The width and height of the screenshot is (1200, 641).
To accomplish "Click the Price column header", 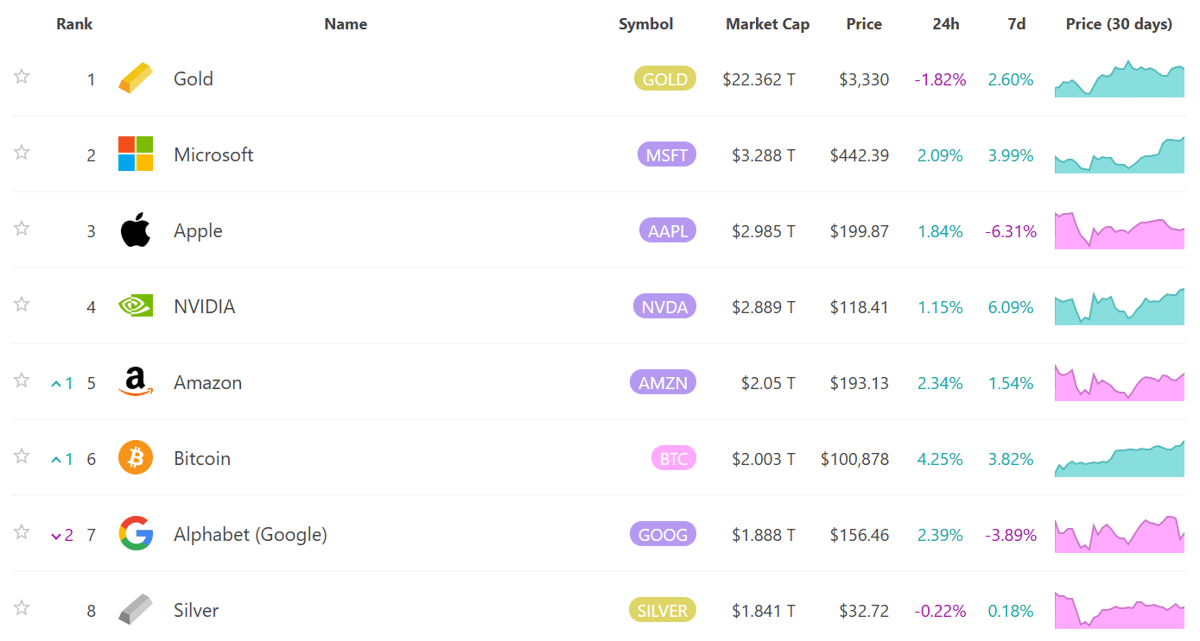I will (864, 24).
